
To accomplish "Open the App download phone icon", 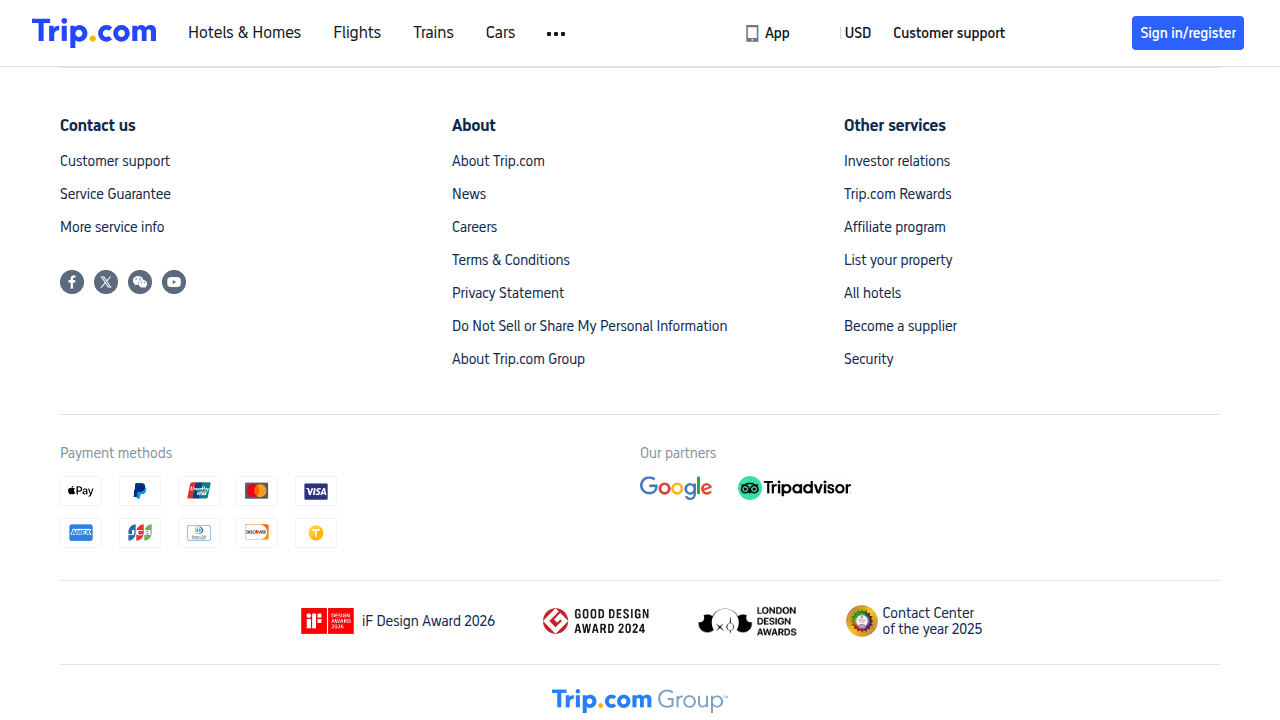I will click(752, 33).
